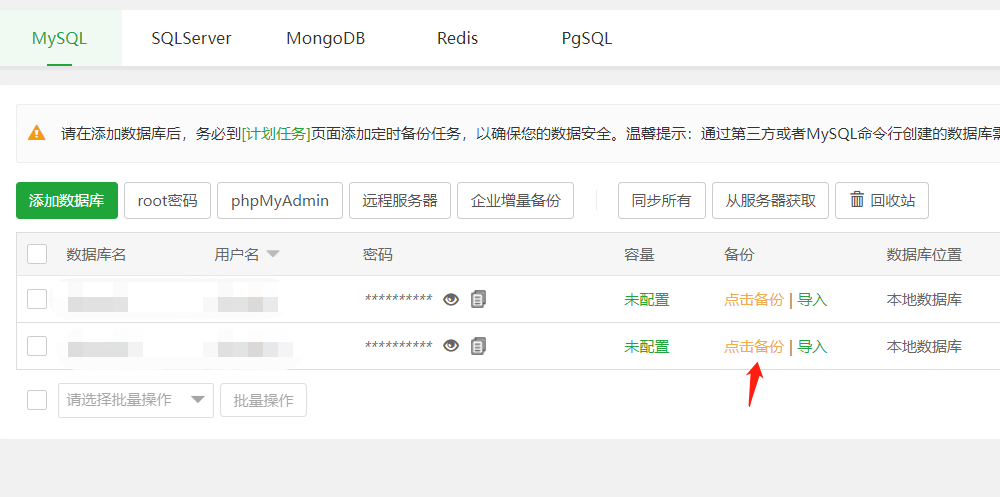
Task: Click the green 添加数据库 button
Action: coord(67,200)
